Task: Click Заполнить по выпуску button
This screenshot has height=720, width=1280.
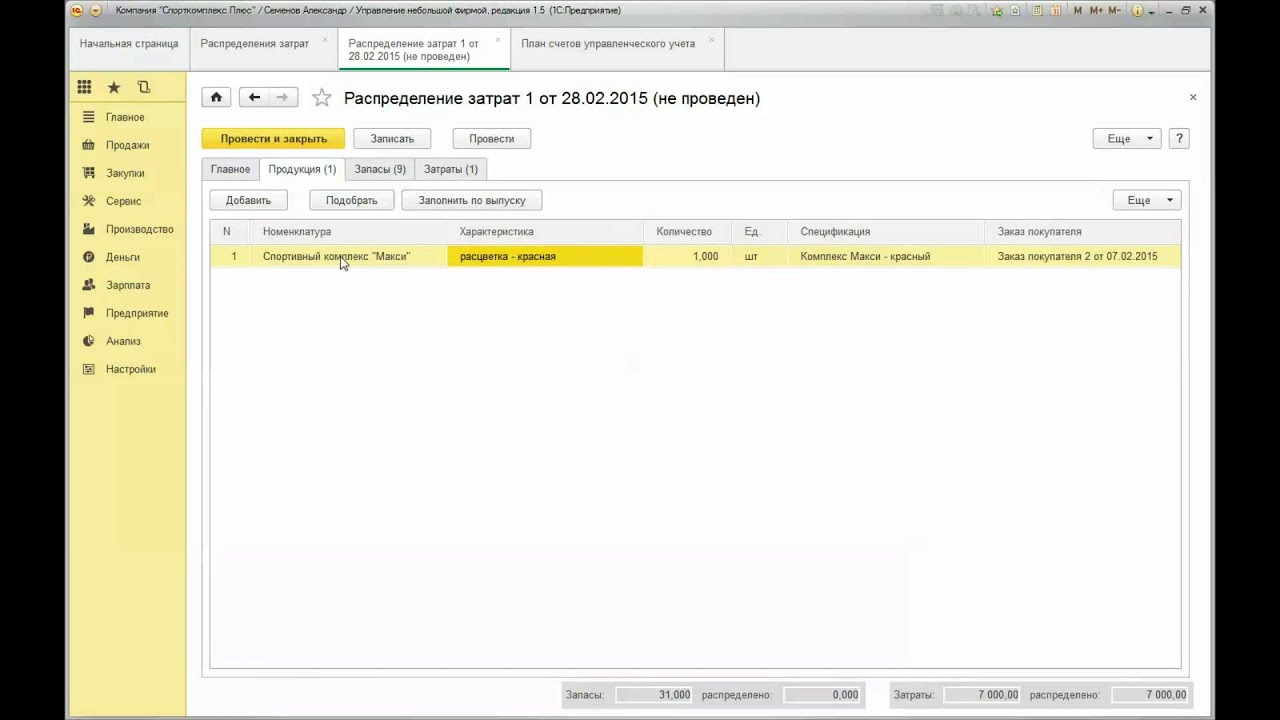Action: pyautogui.click(x=472, y=200)
